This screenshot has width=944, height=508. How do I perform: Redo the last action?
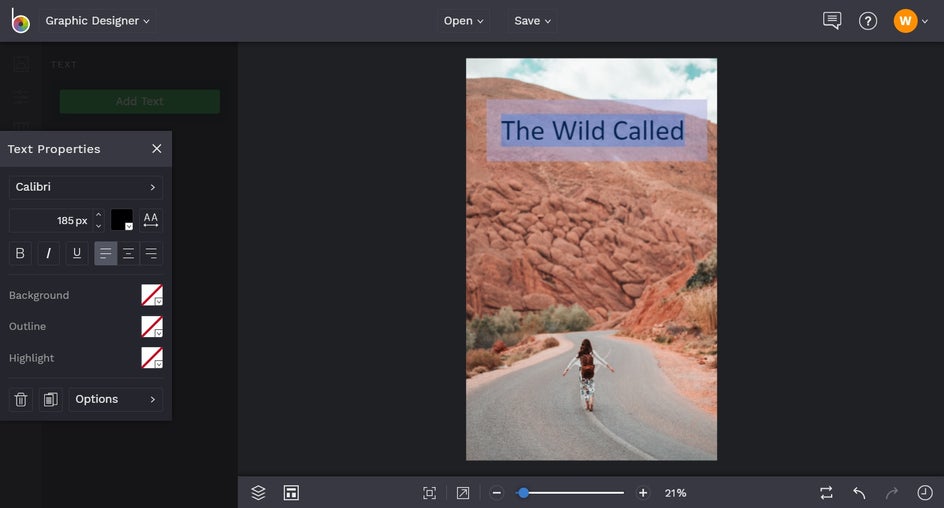tap(892, 493)
